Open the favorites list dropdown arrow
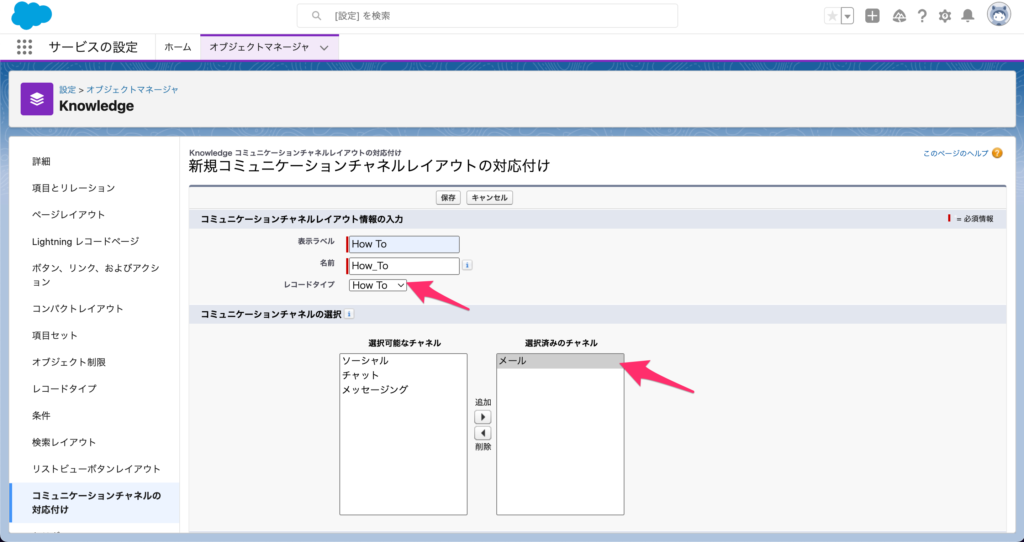This screenshot has width=1024, height=542. [847, 16]
